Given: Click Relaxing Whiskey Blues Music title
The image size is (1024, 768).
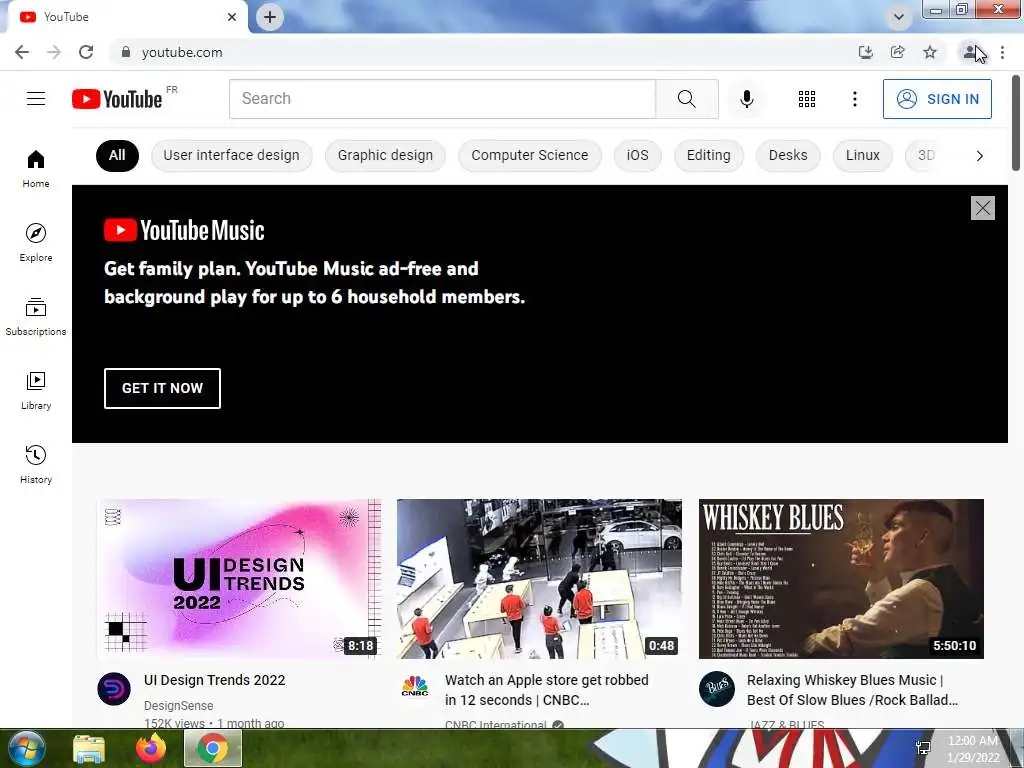Looking at the screenshot, I should point(852,690).
